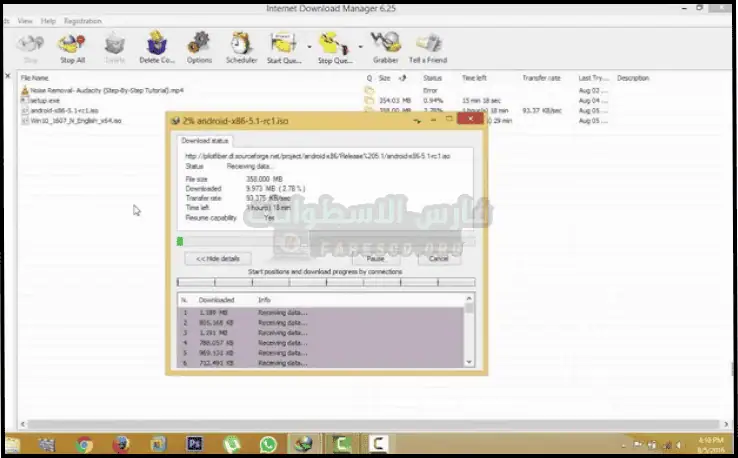Image resolution: width=738 pixels, height=458 pixels.
Task: Select the setup.exe row in download list
Action: tap(44, 100)
